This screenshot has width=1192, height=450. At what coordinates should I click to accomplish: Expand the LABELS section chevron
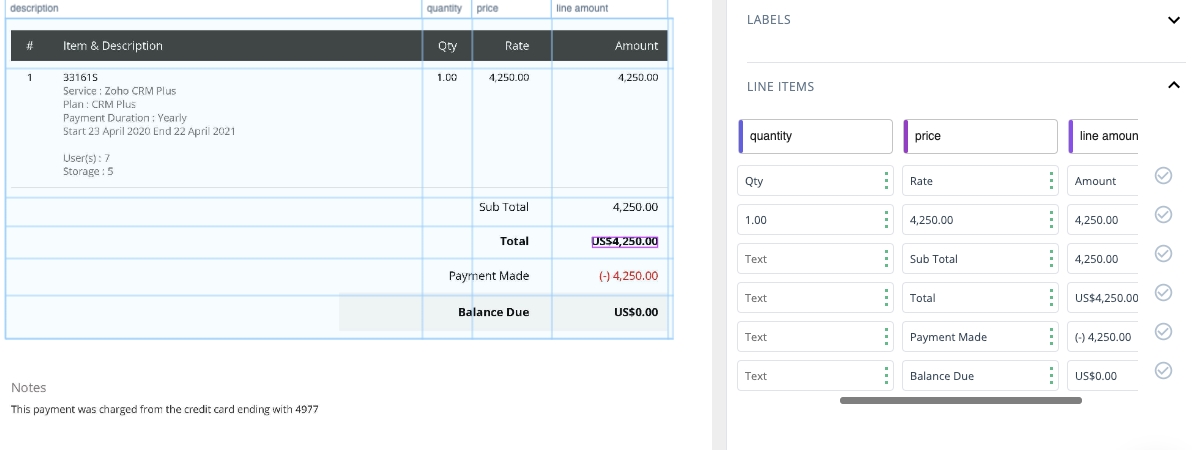tap(1174, 20)
